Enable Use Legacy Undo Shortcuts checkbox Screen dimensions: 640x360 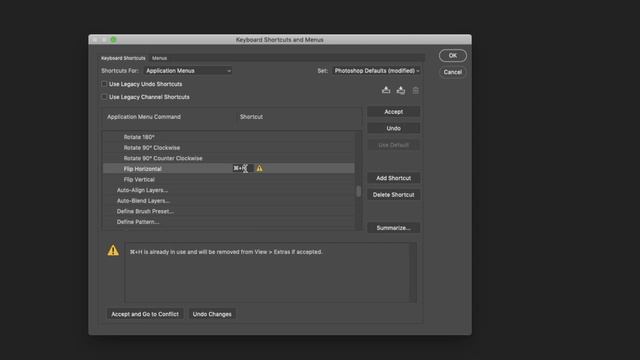click(x=104, y=84)
